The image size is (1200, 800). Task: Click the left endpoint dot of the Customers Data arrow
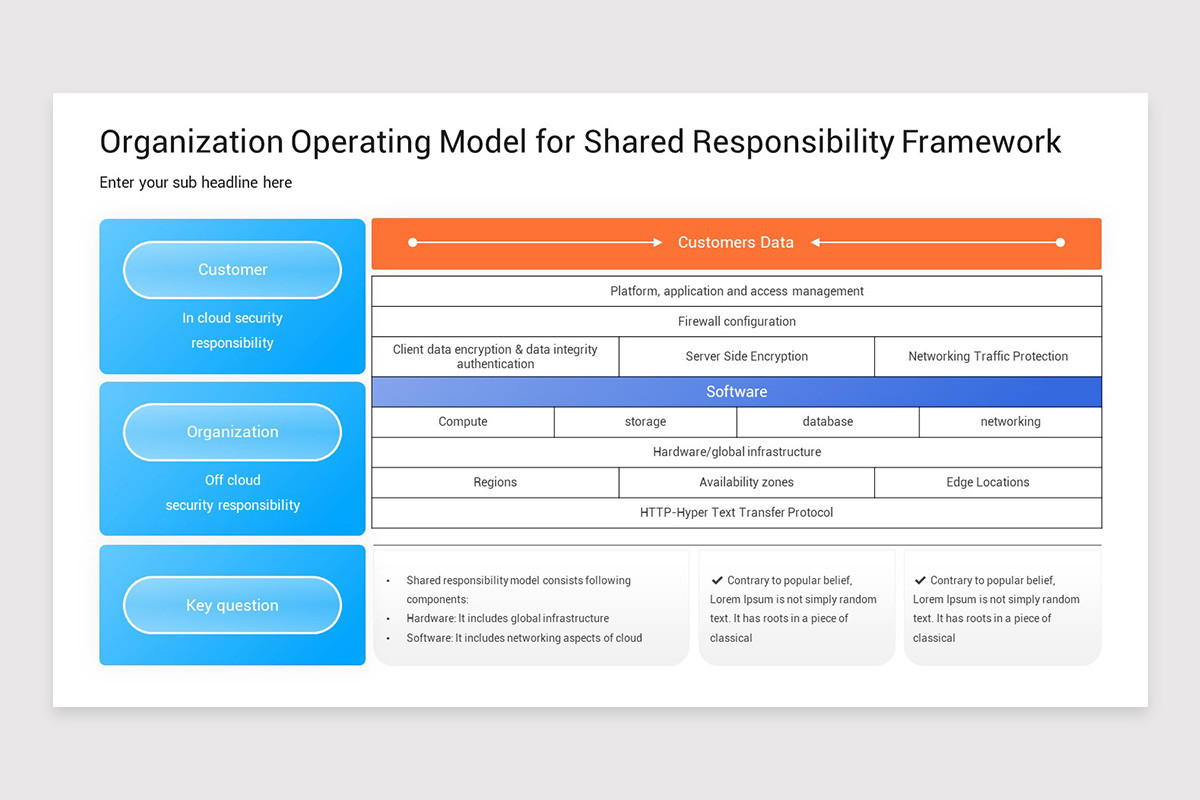413,241
